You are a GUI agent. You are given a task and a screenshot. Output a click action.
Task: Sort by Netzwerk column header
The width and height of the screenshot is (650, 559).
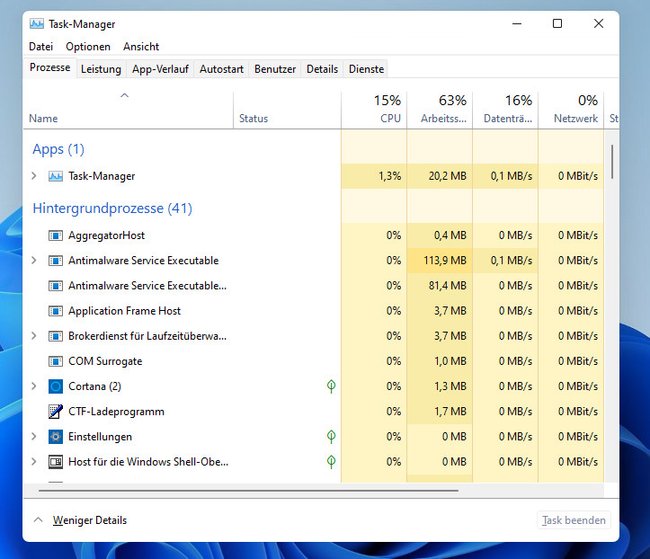[571, 110]
